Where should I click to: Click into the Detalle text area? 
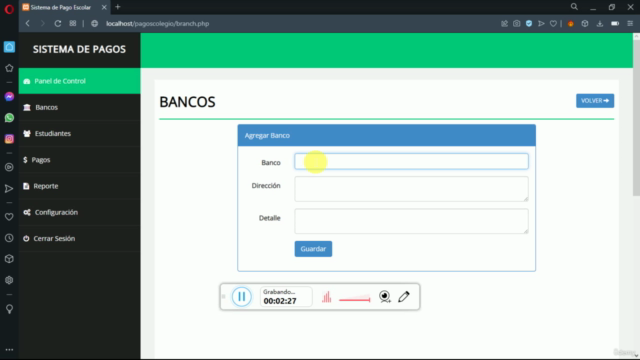coord(411,221)
